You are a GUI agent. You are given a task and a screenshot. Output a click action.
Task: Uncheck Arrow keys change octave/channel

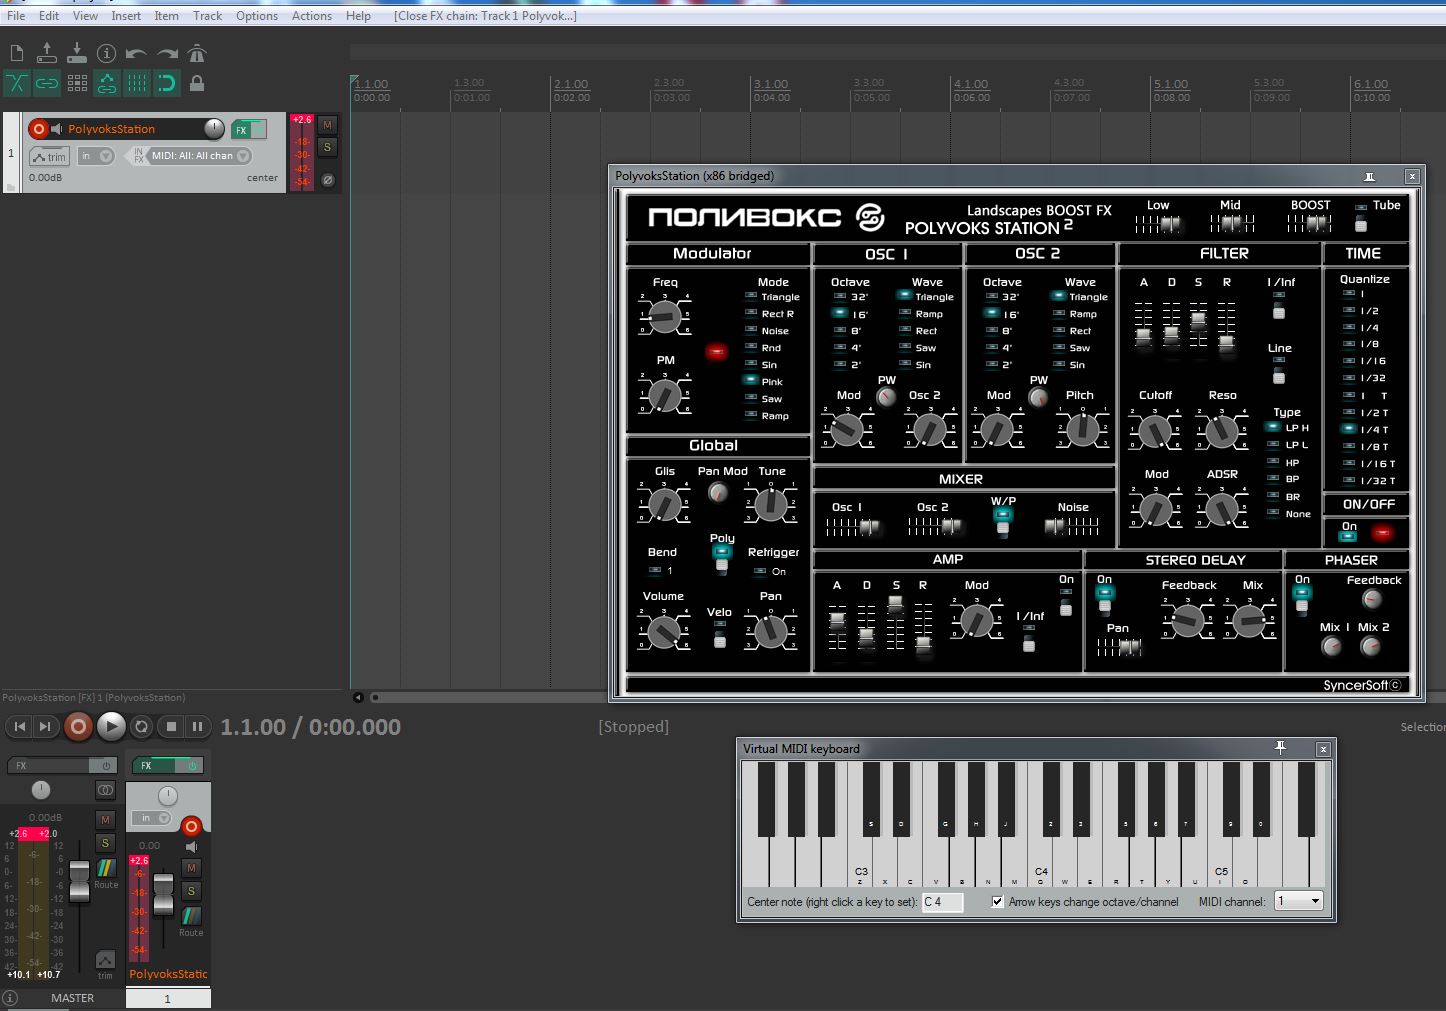point(997,901)
